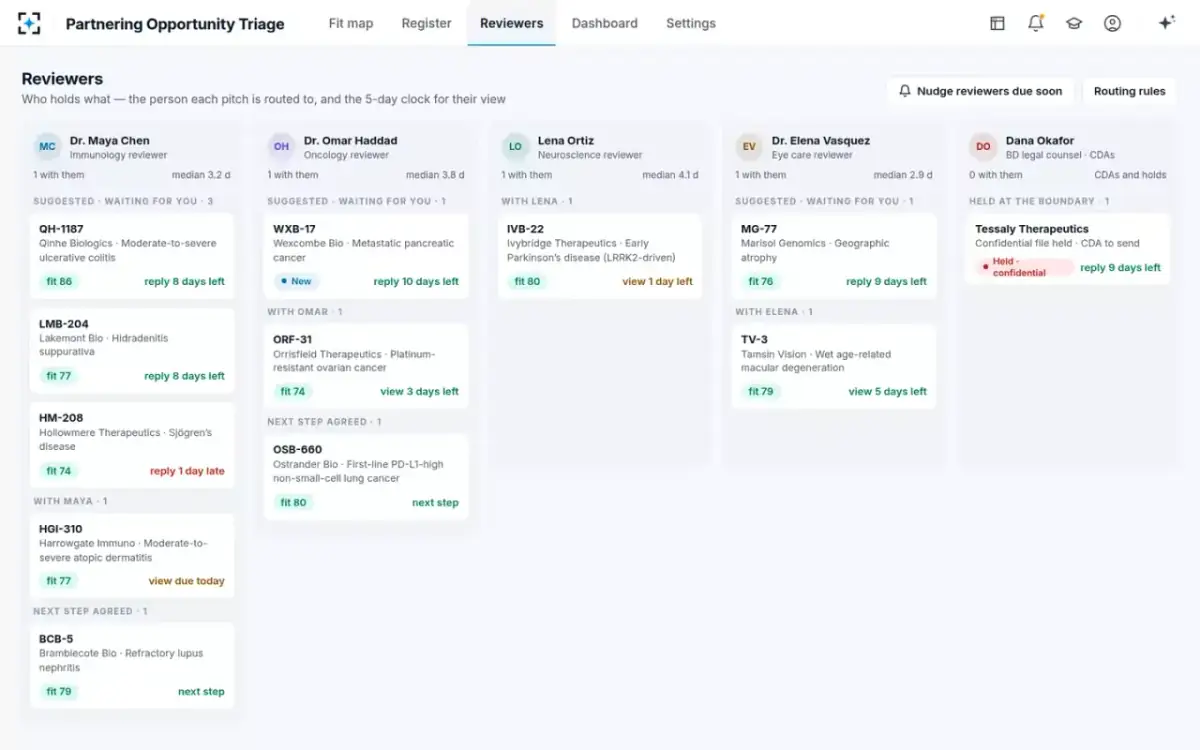Viewport: 1200px width, 750px height.
Task: Click "view due today" status text
Action: point(187,581)
